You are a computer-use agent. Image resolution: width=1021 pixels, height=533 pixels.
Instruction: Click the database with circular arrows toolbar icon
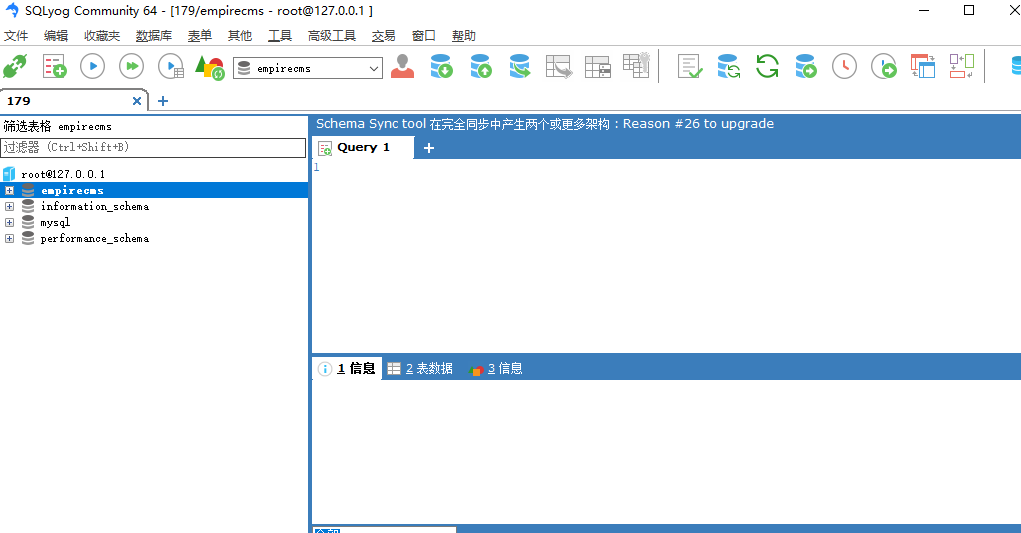point(728,66)
